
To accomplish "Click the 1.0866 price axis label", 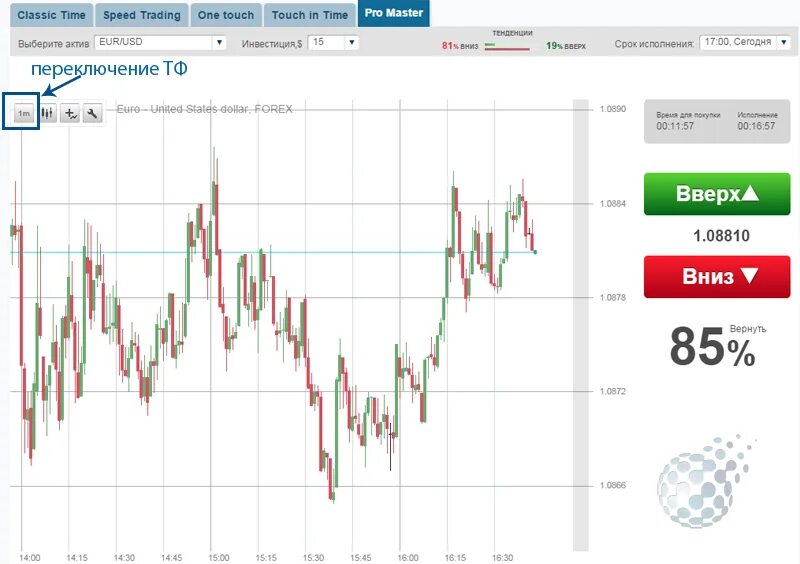I will (612, 485).
